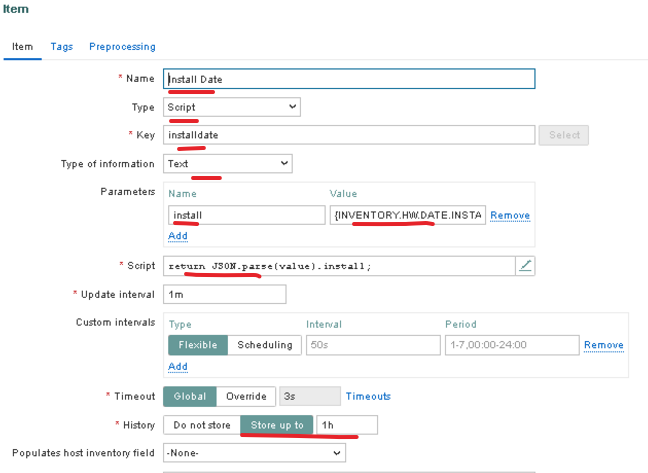The height and width of the screenshot is (473, 648).
Task: Remove the install parameter row
Action: tap(510, 215)
